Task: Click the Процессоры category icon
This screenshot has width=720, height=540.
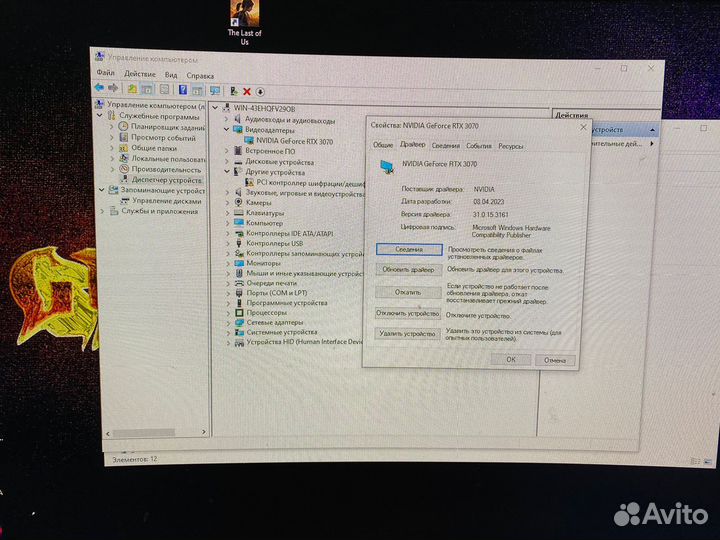Action: pos(239,312)
